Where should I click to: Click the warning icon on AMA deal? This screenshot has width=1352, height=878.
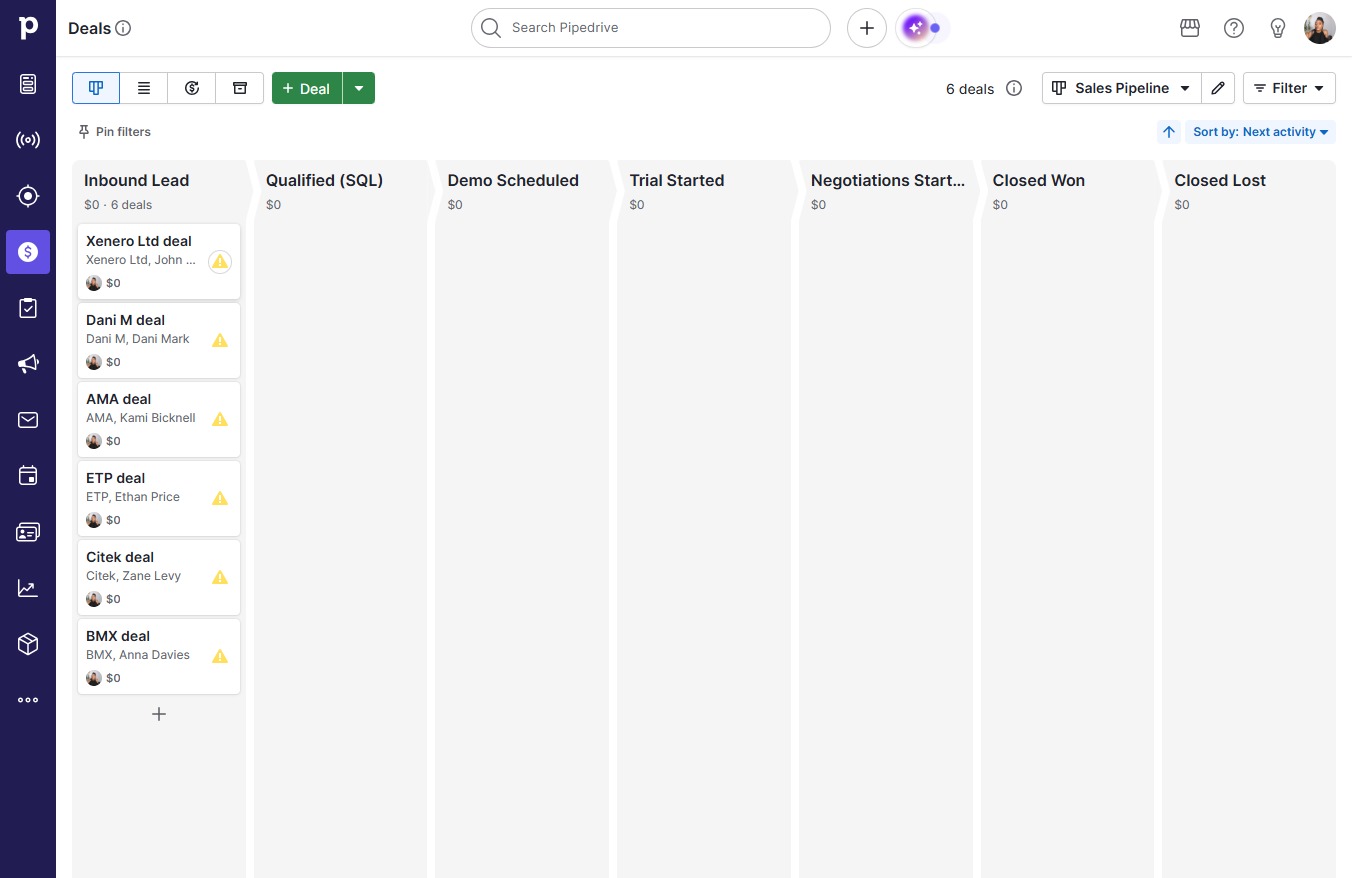coord(220,419)
